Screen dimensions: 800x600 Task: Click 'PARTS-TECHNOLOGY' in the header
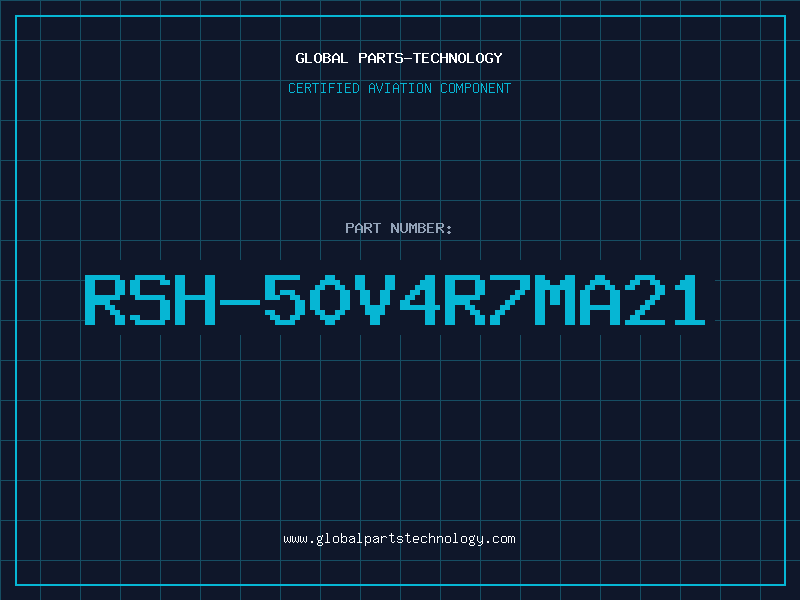pos(430,58)
